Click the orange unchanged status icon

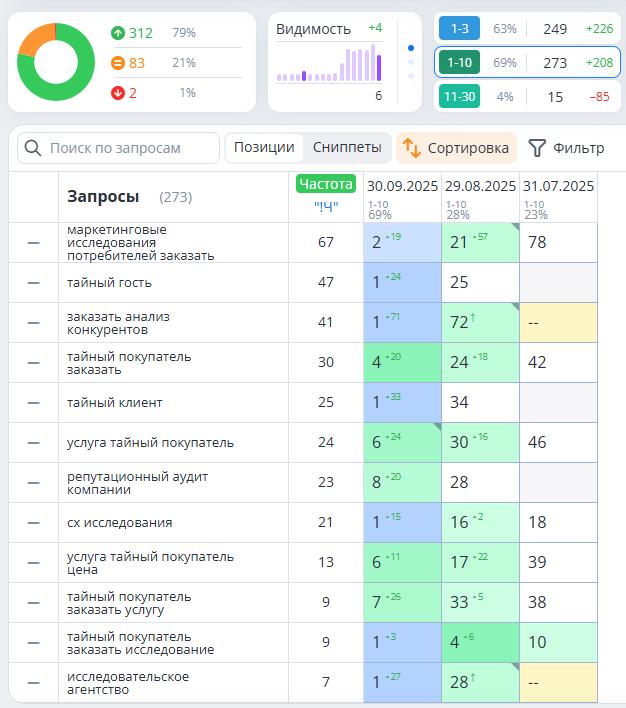point(117,63)
